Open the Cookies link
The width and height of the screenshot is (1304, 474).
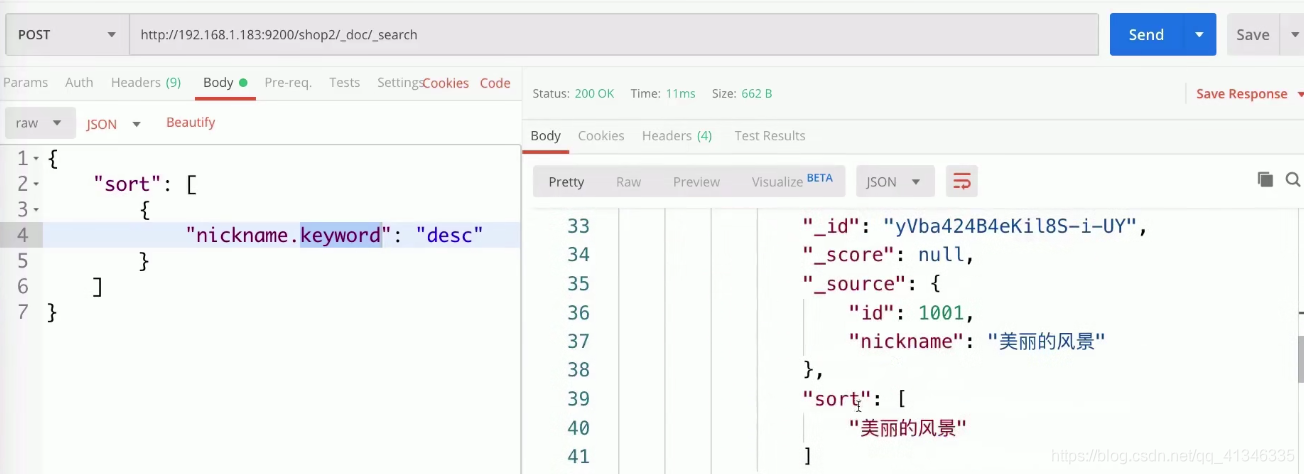[445, 83]
